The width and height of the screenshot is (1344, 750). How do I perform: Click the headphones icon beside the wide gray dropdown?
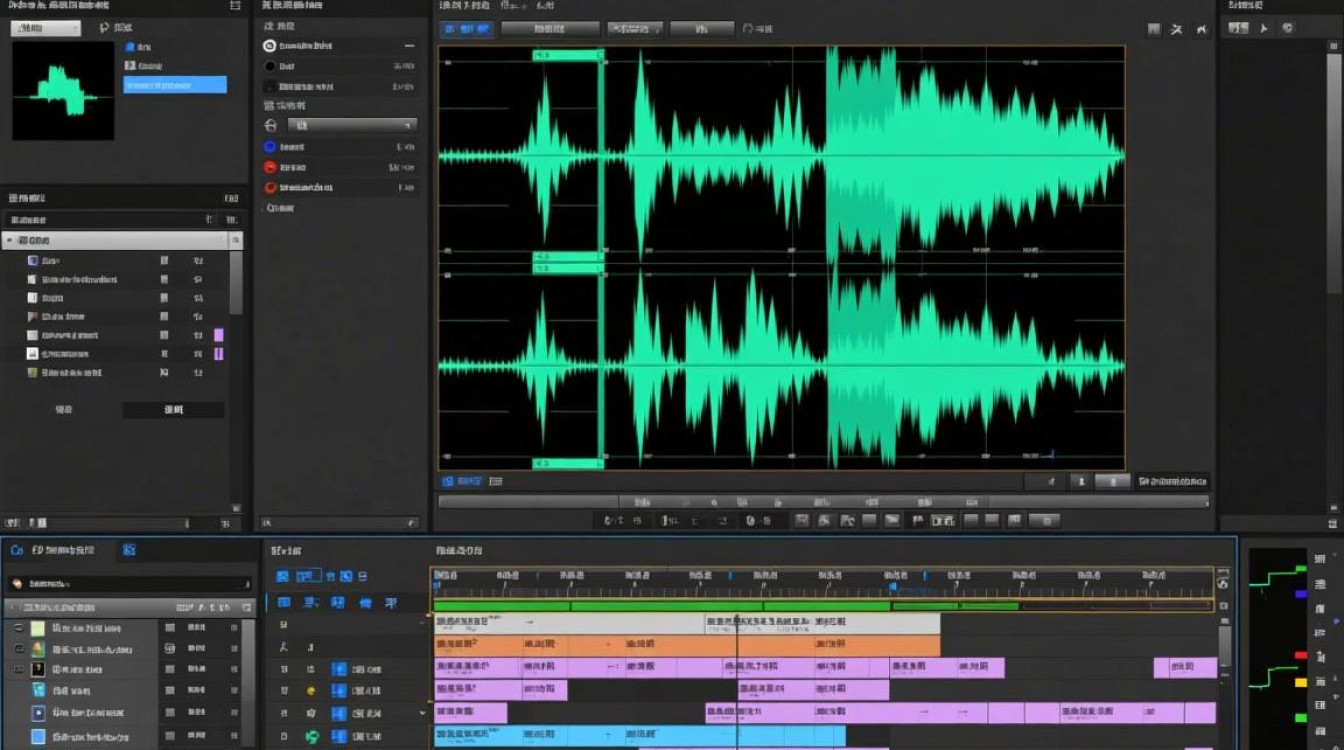click(x=269, y=126)
